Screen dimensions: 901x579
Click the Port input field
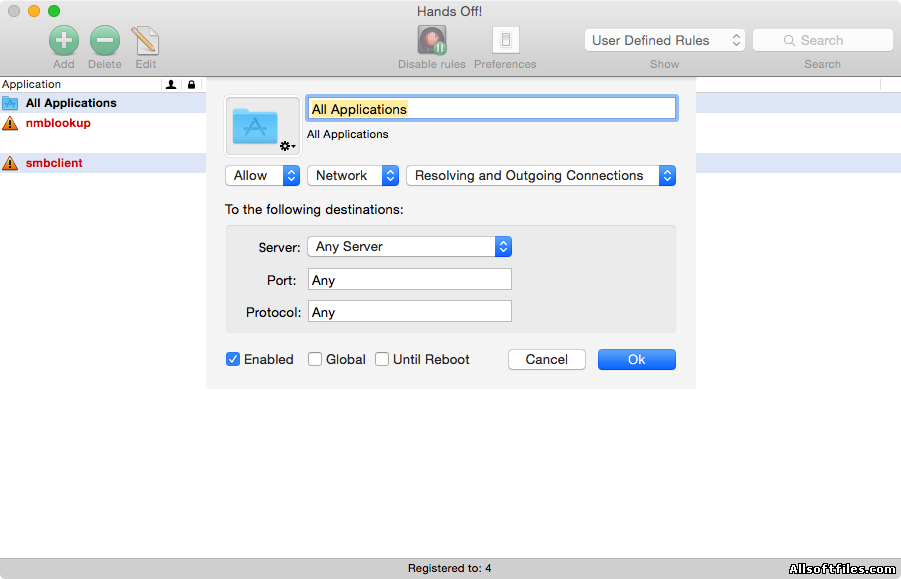[x=410, y=279]
